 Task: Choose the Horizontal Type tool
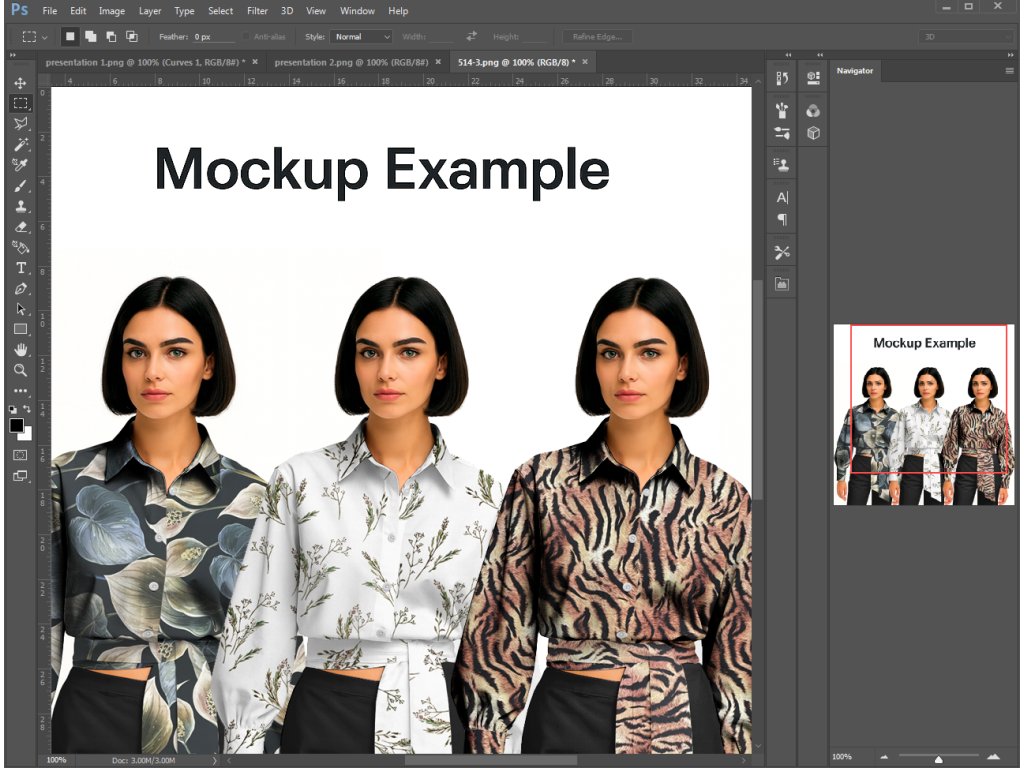tap(20, 268)
